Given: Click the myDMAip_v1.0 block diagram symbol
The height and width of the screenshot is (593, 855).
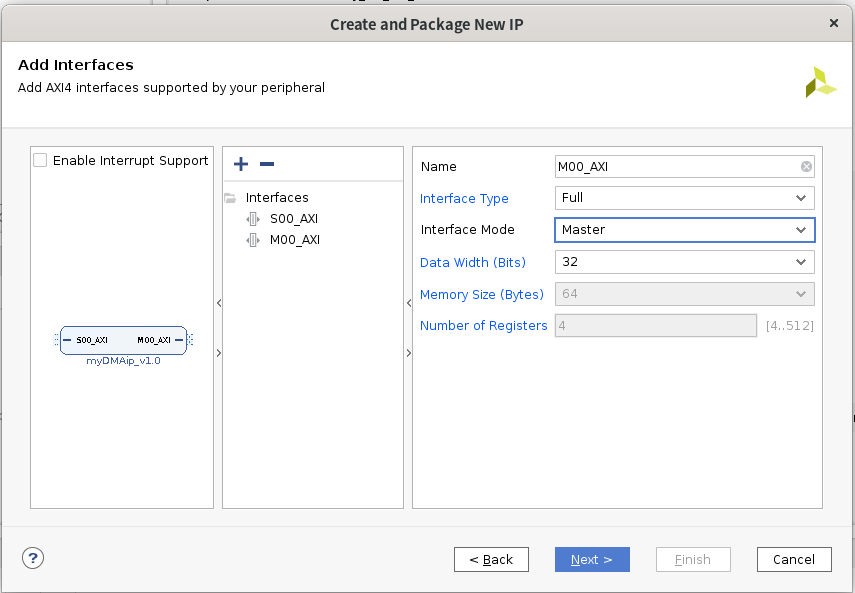Looking at the screenshot, I should point(123,341).
